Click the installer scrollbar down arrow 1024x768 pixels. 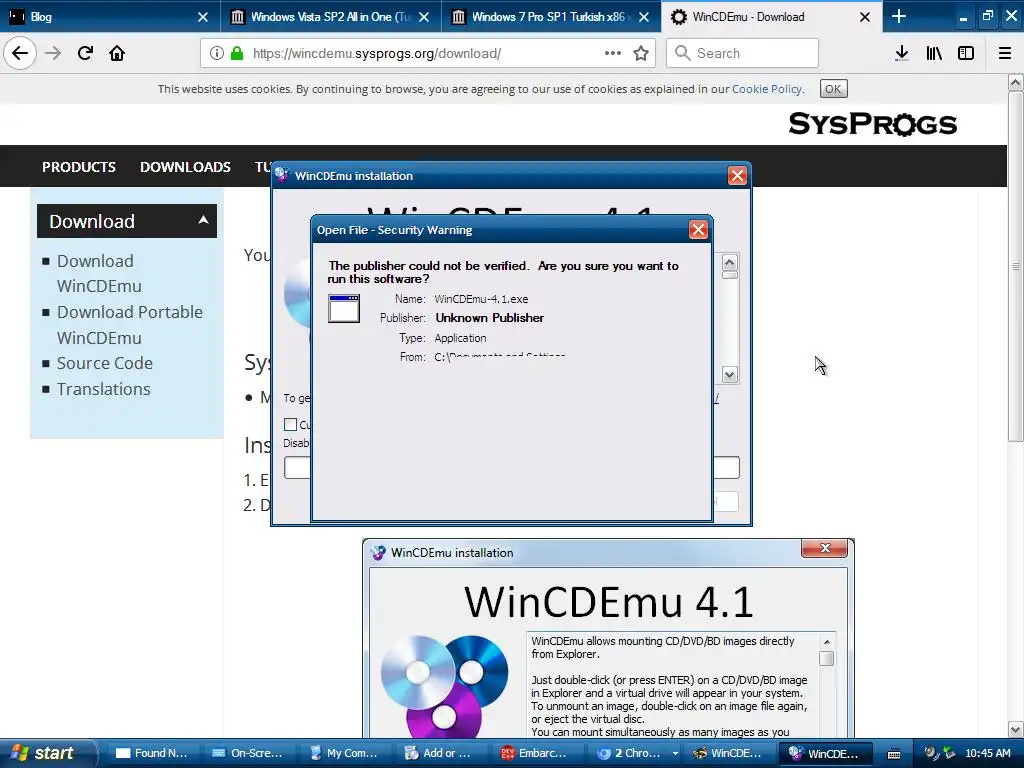point(729,375)
